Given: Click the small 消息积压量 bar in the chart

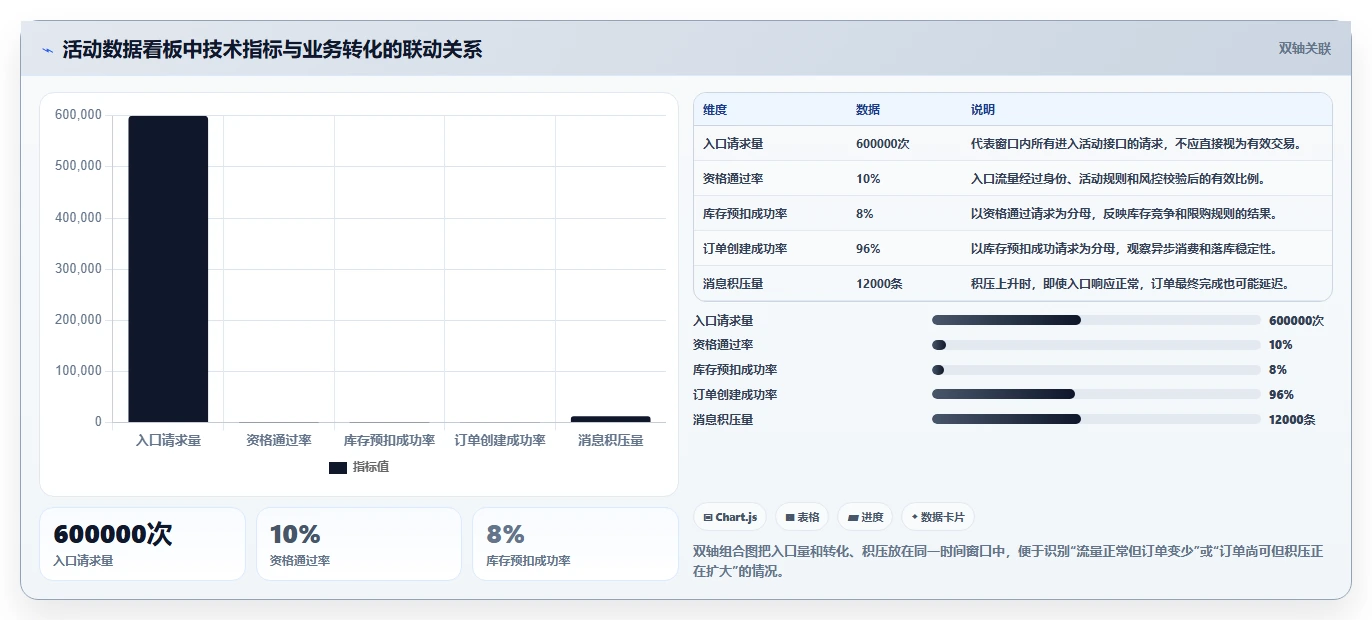Looking at the screenshot, I should 610,419.
